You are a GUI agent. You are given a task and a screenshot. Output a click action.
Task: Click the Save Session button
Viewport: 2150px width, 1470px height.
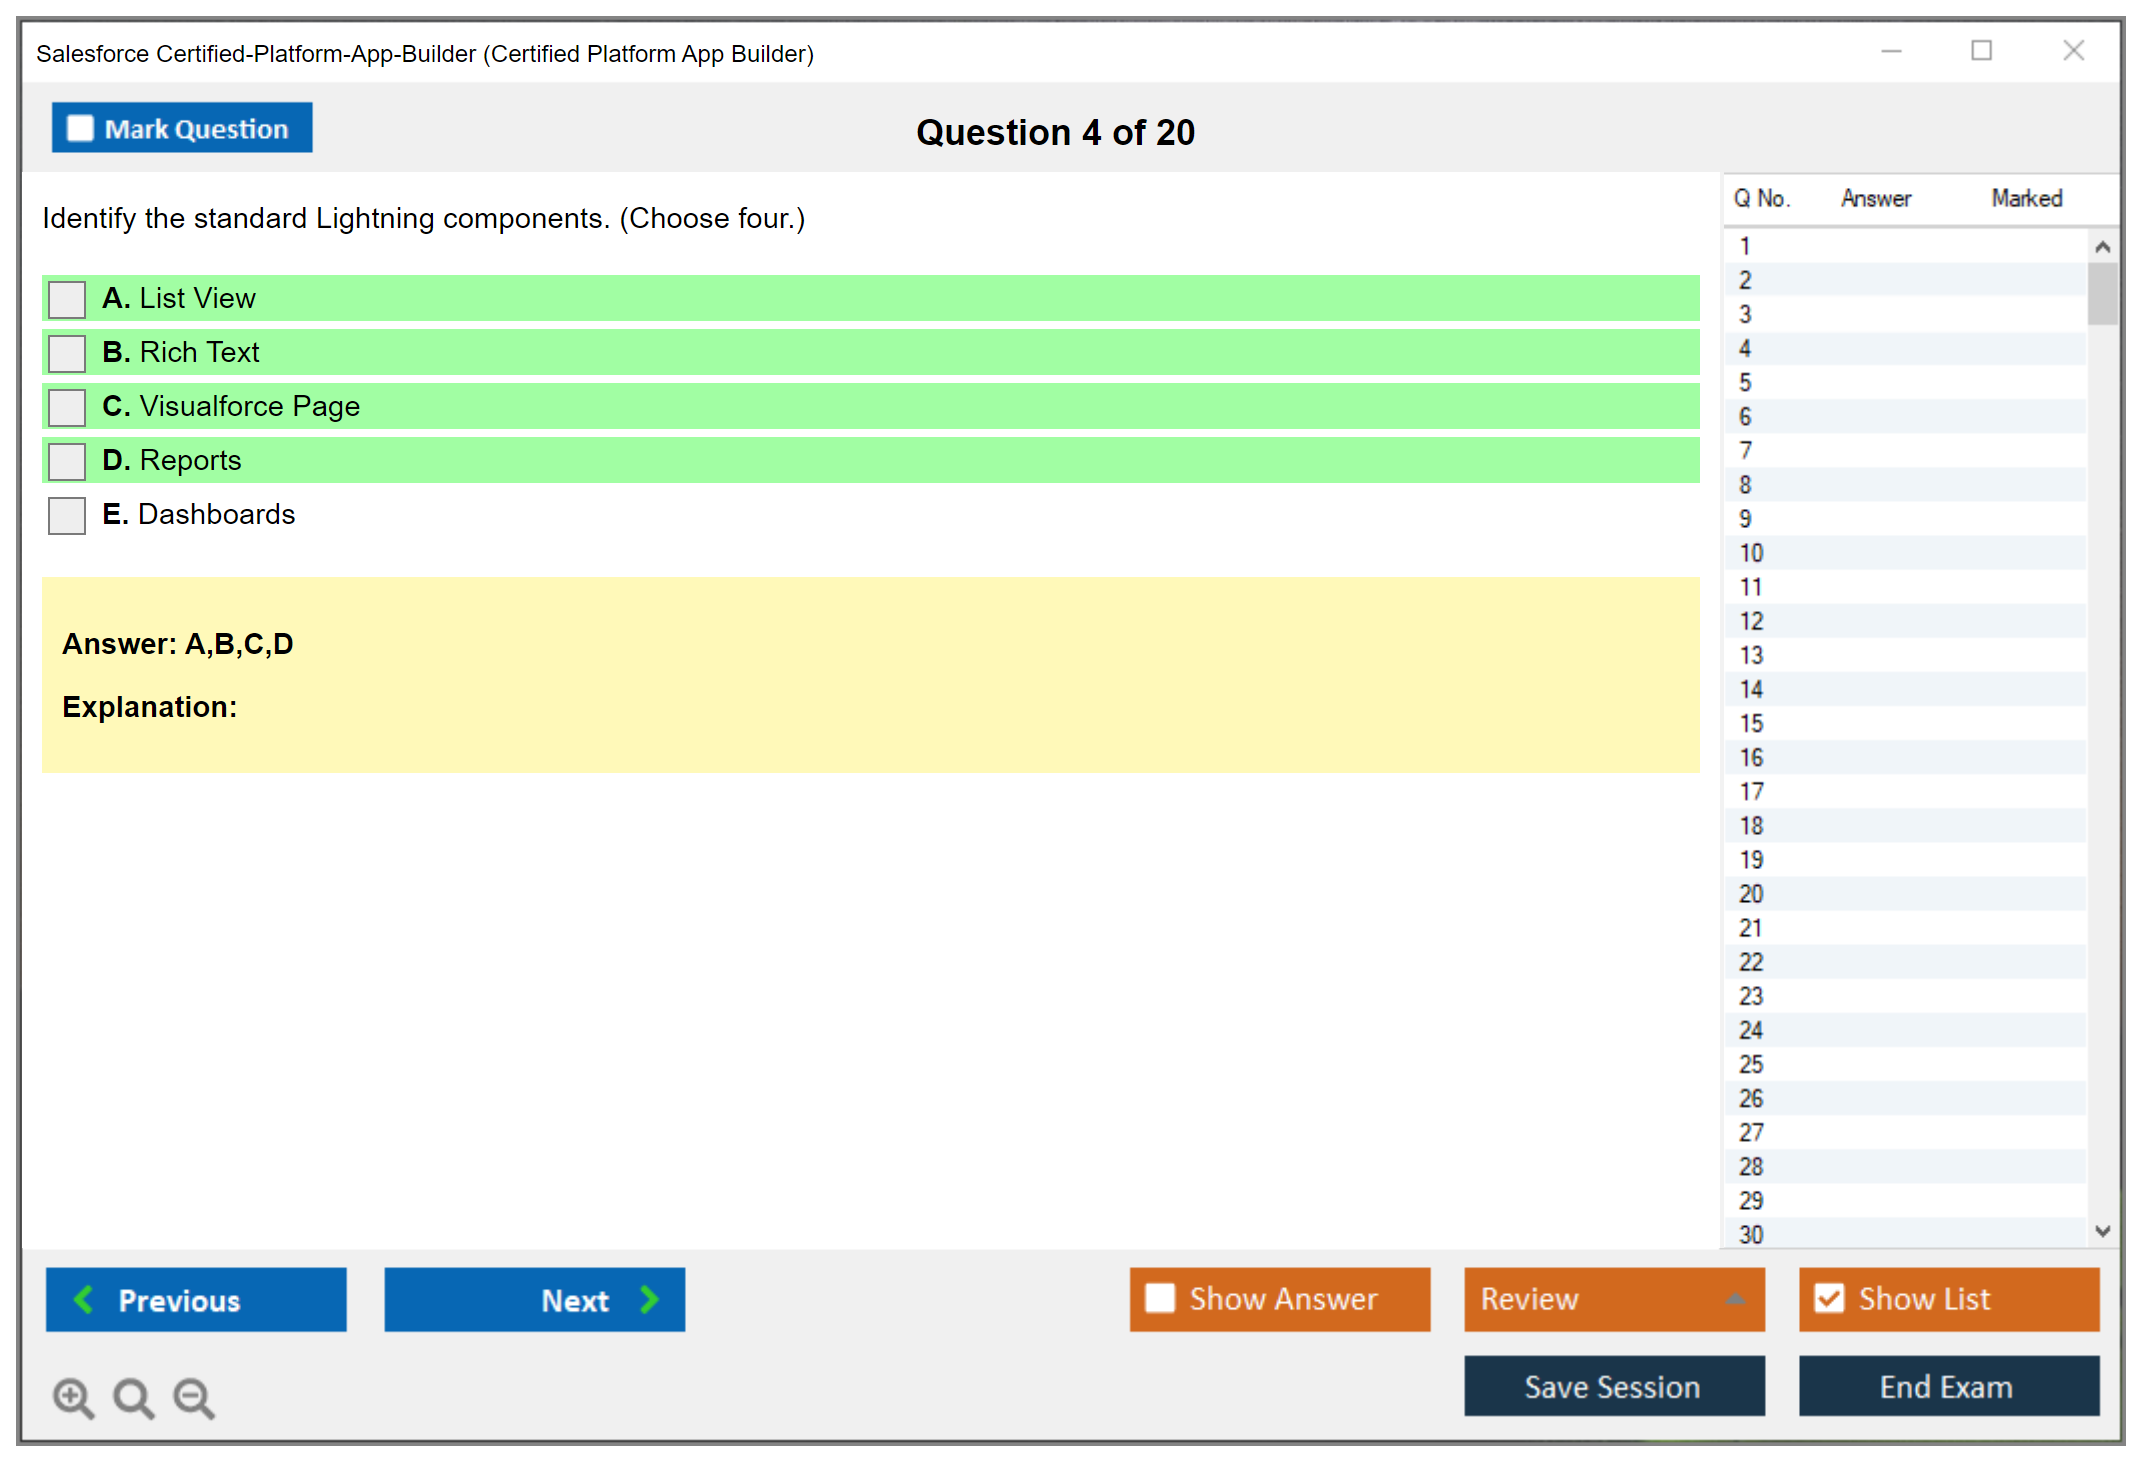pos(1613,1386)
